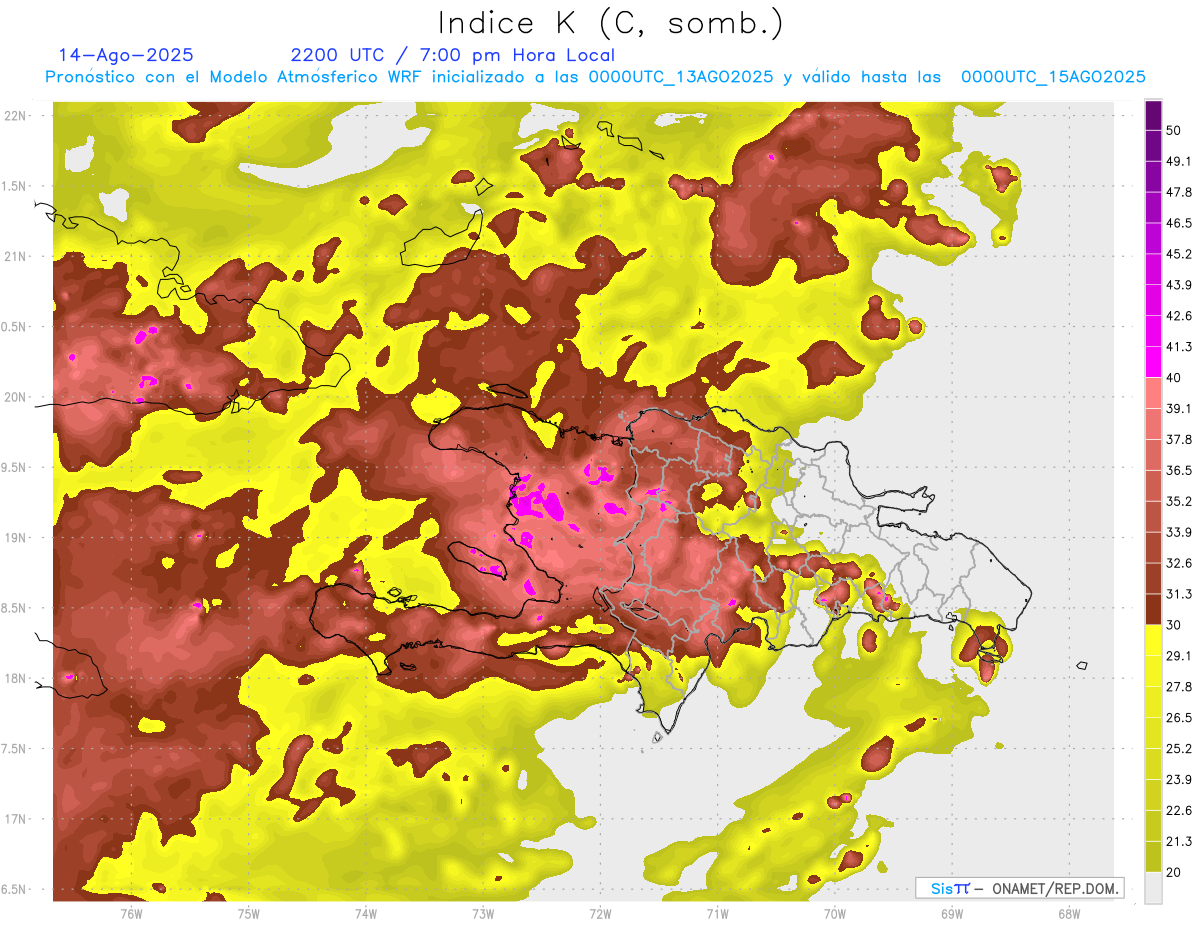Click the "76W" longitude label
1200x927 pixels.
(x=132, y=913)
